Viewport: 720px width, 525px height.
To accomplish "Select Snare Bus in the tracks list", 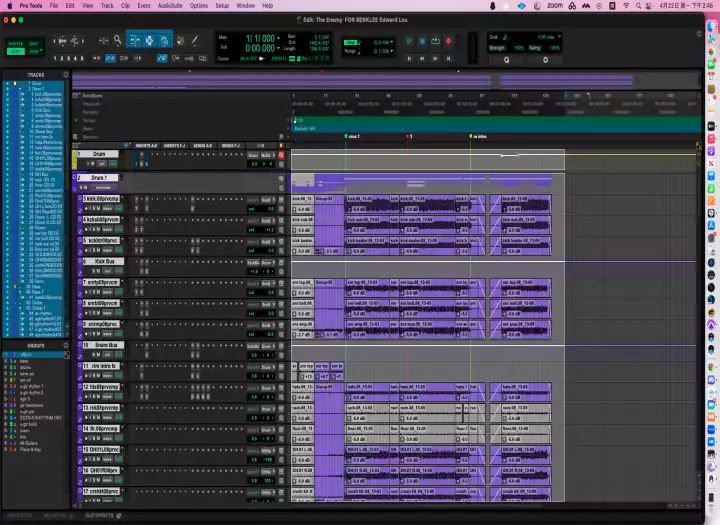I will [x=42, y=131].
